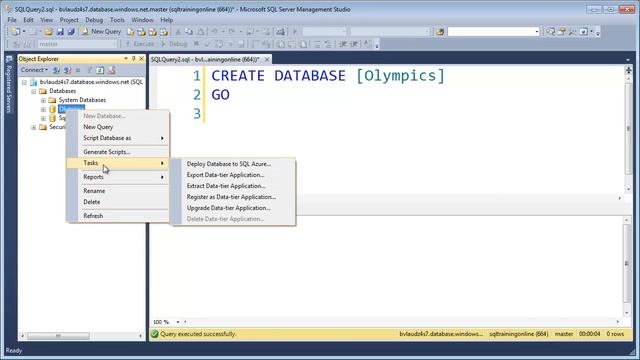Switch to the SQLQuery2.sql editor tab
This screenshot has width=640, height=360.
point(205,60)
